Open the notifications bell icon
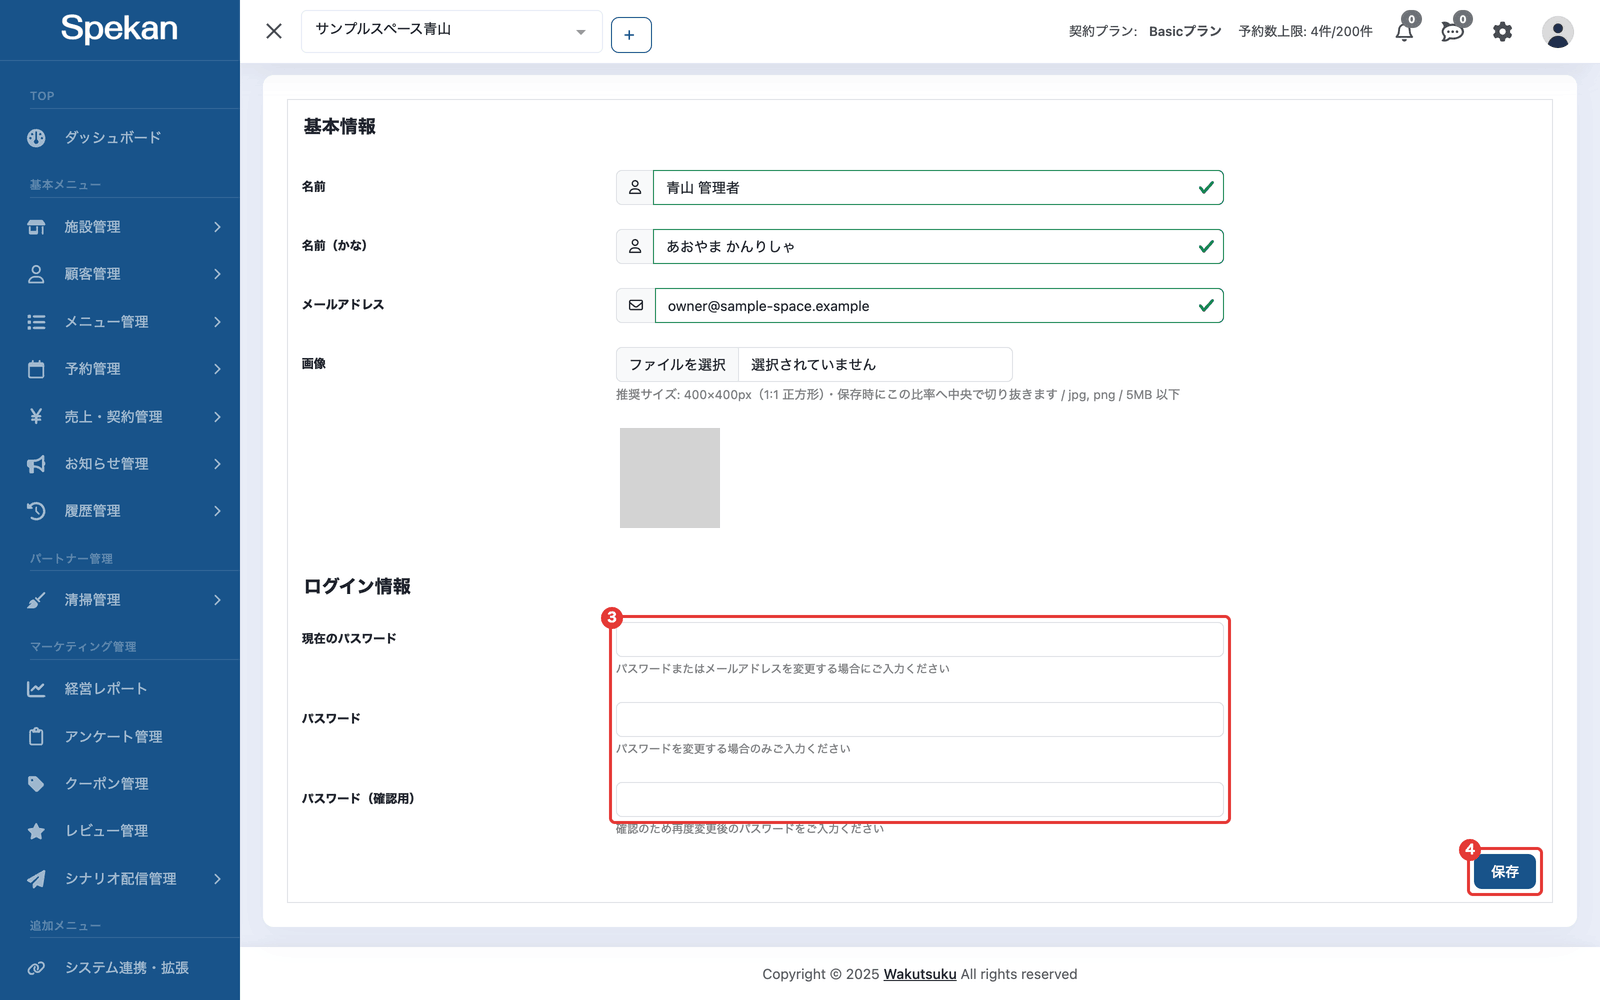Screen dimensions: 1600x1000 click(1404, 32)
